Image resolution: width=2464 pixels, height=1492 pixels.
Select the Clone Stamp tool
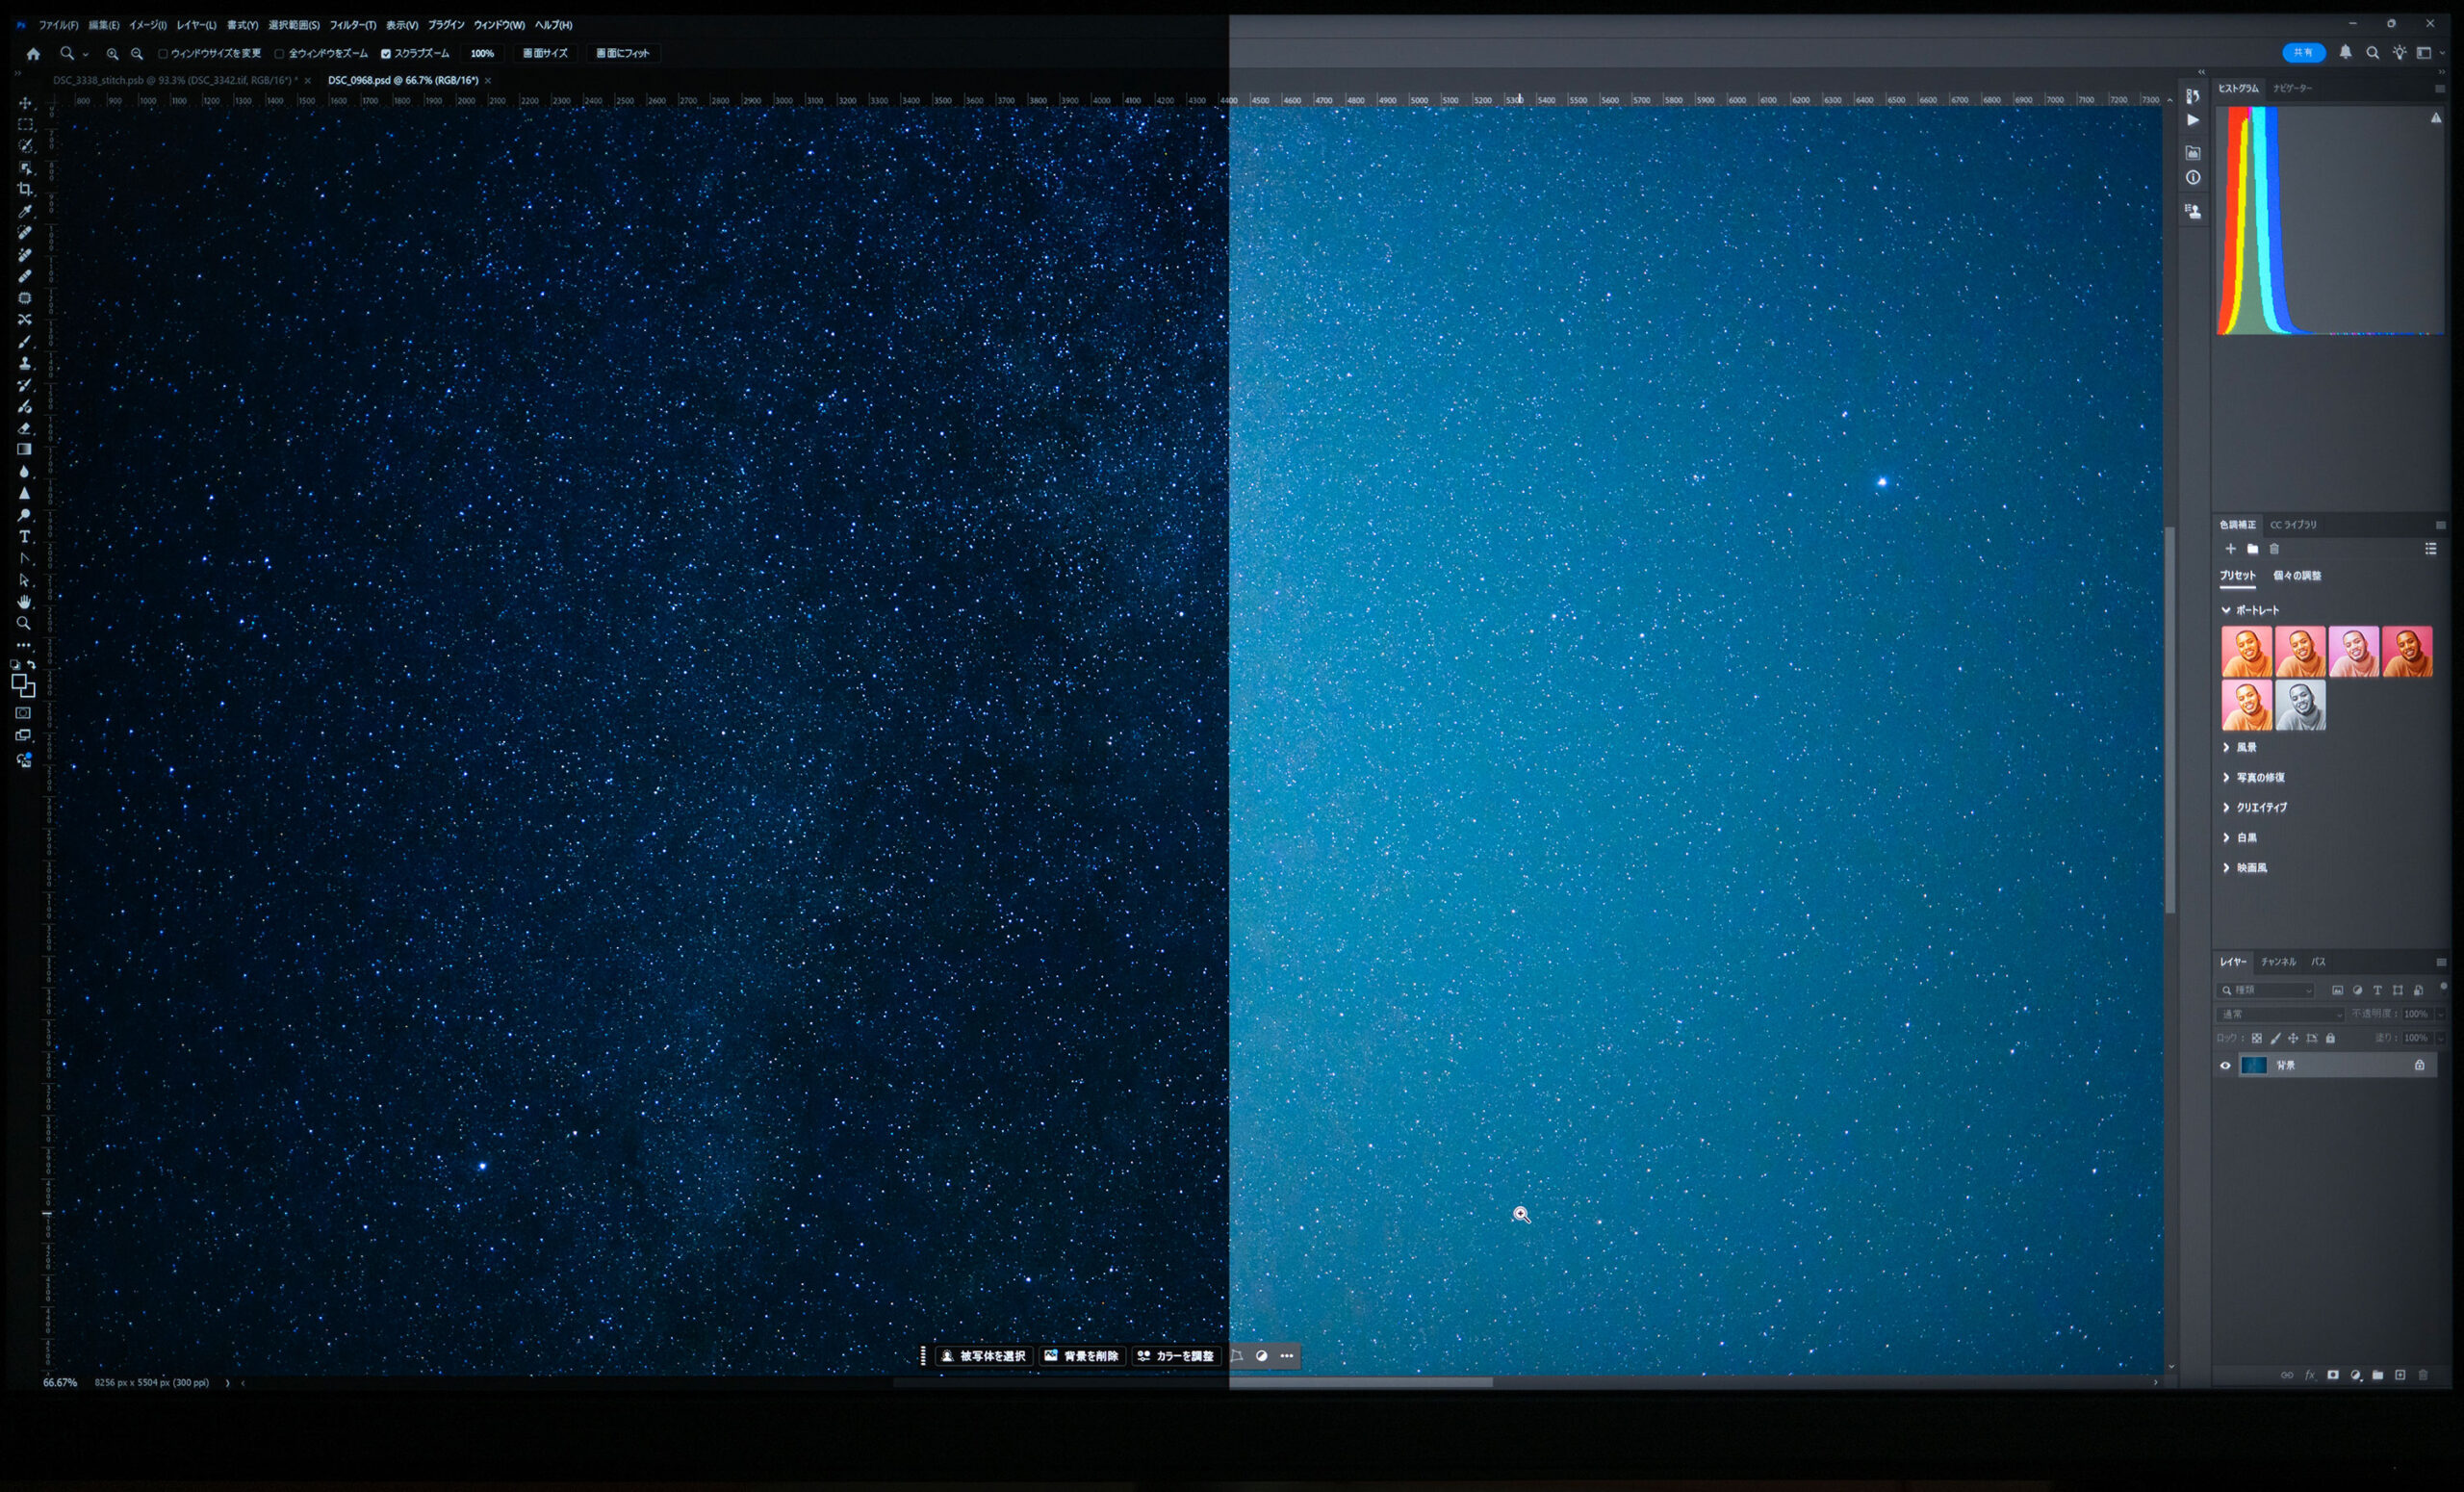pos(25,363)
